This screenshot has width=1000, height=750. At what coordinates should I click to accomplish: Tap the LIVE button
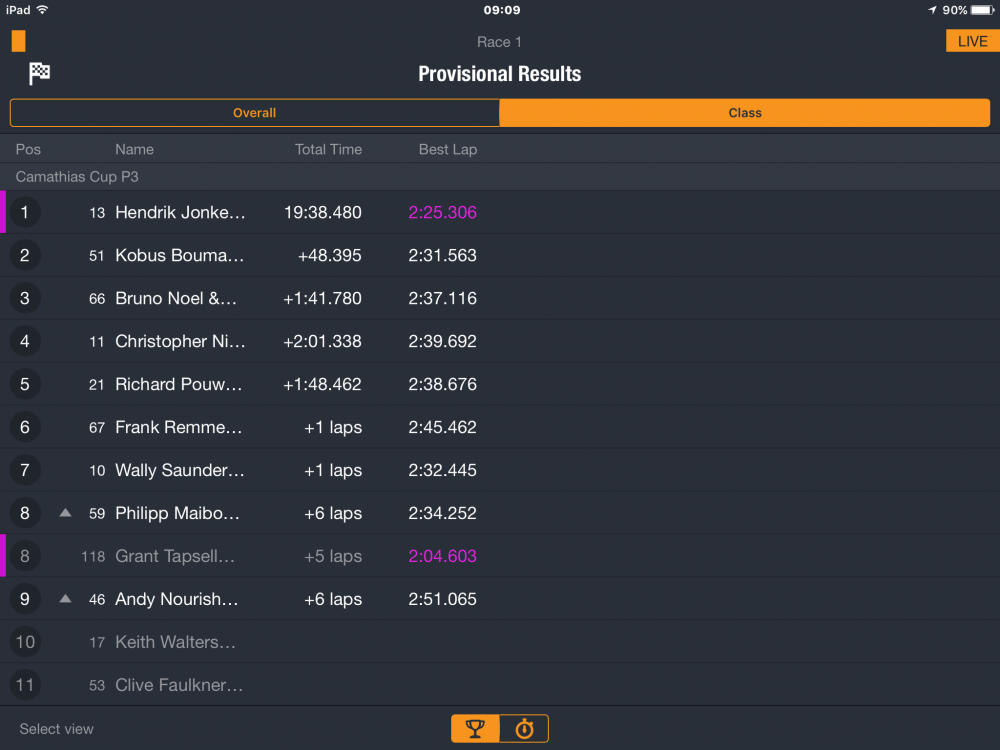click(x=973, y=41)
